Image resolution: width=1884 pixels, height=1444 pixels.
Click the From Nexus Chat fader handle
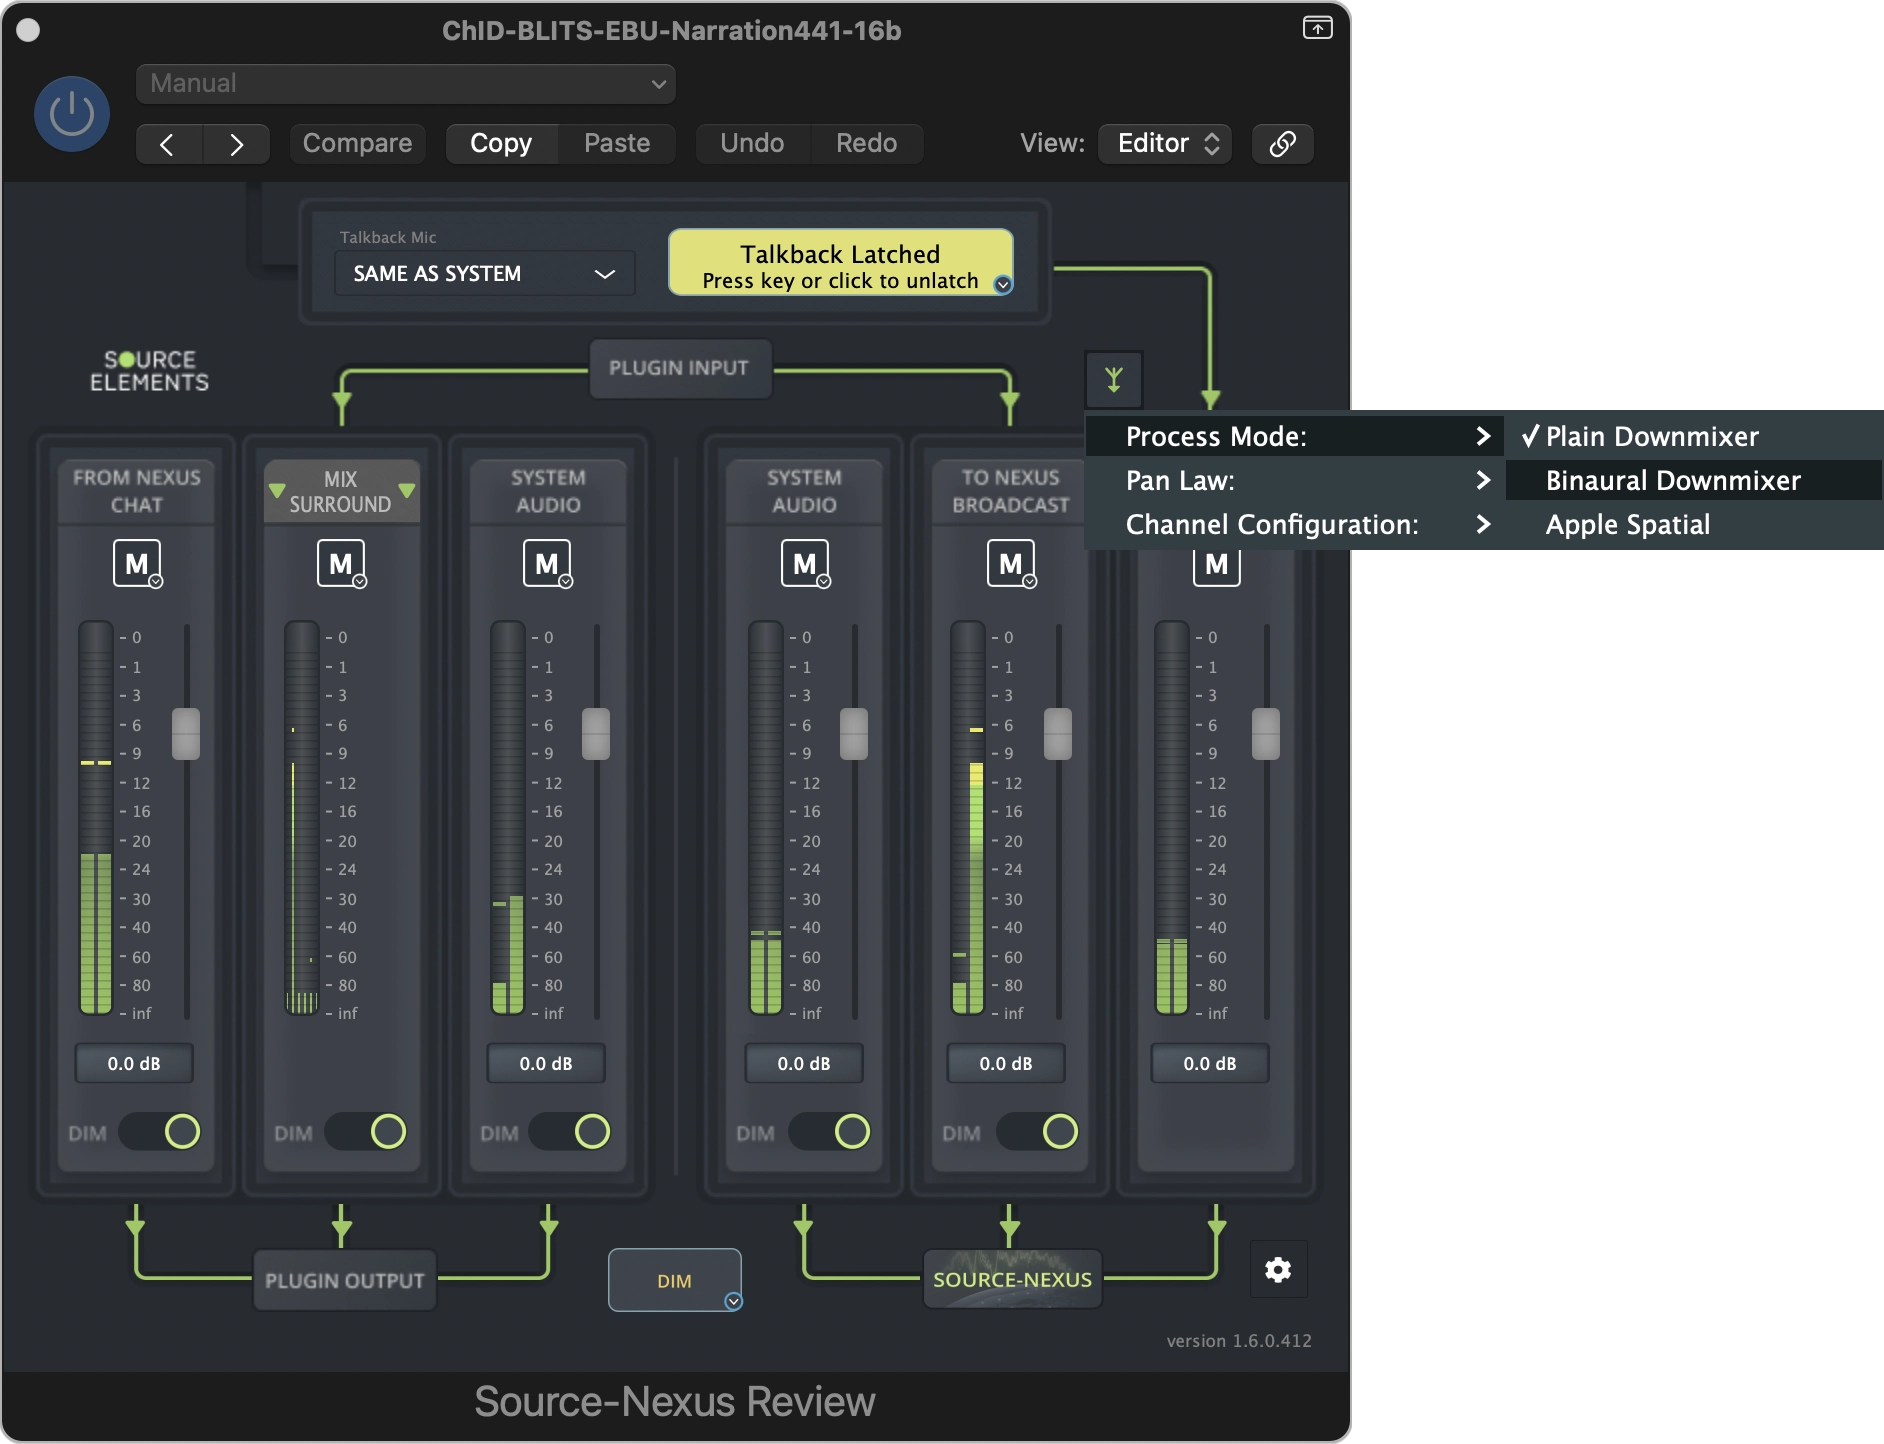[x=186, y=734]
